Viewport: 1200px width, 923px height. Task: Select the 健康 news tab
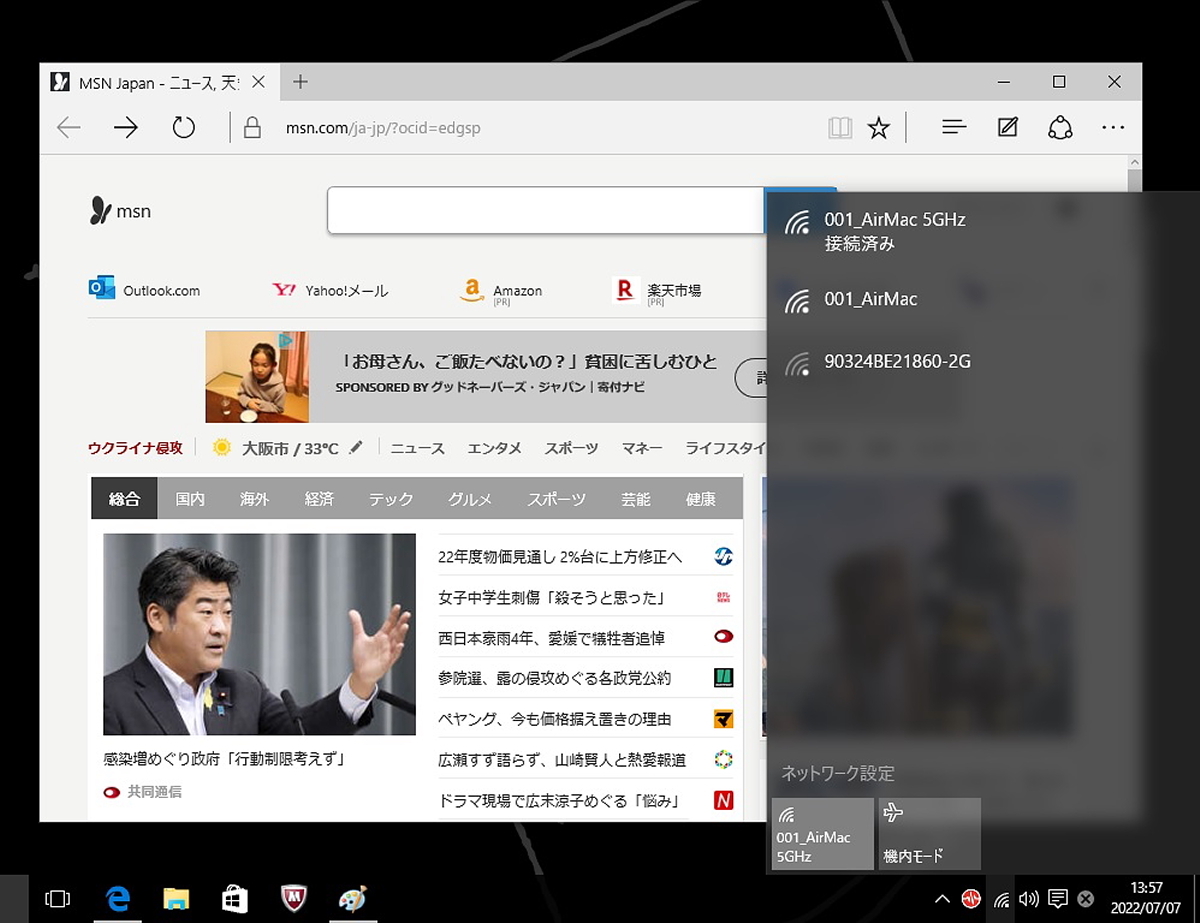(701, 498)
